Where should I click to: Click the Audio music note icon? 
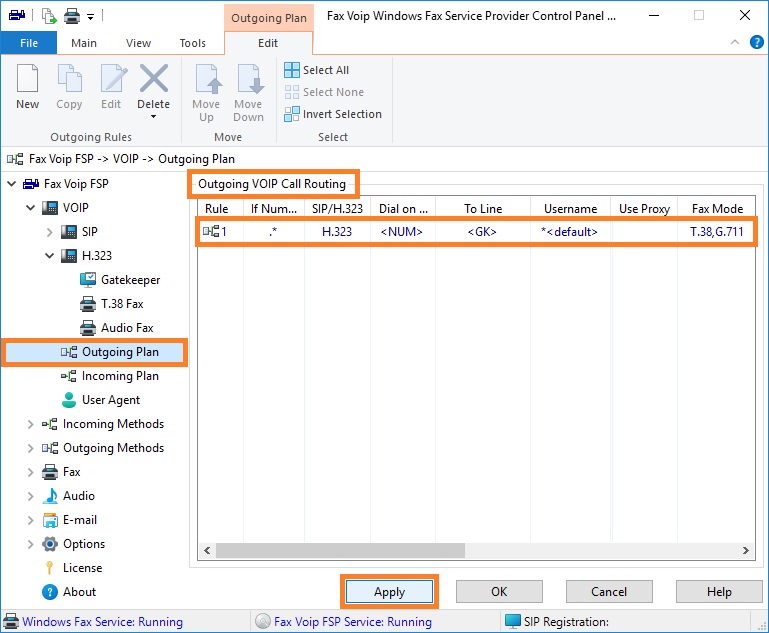50,496
